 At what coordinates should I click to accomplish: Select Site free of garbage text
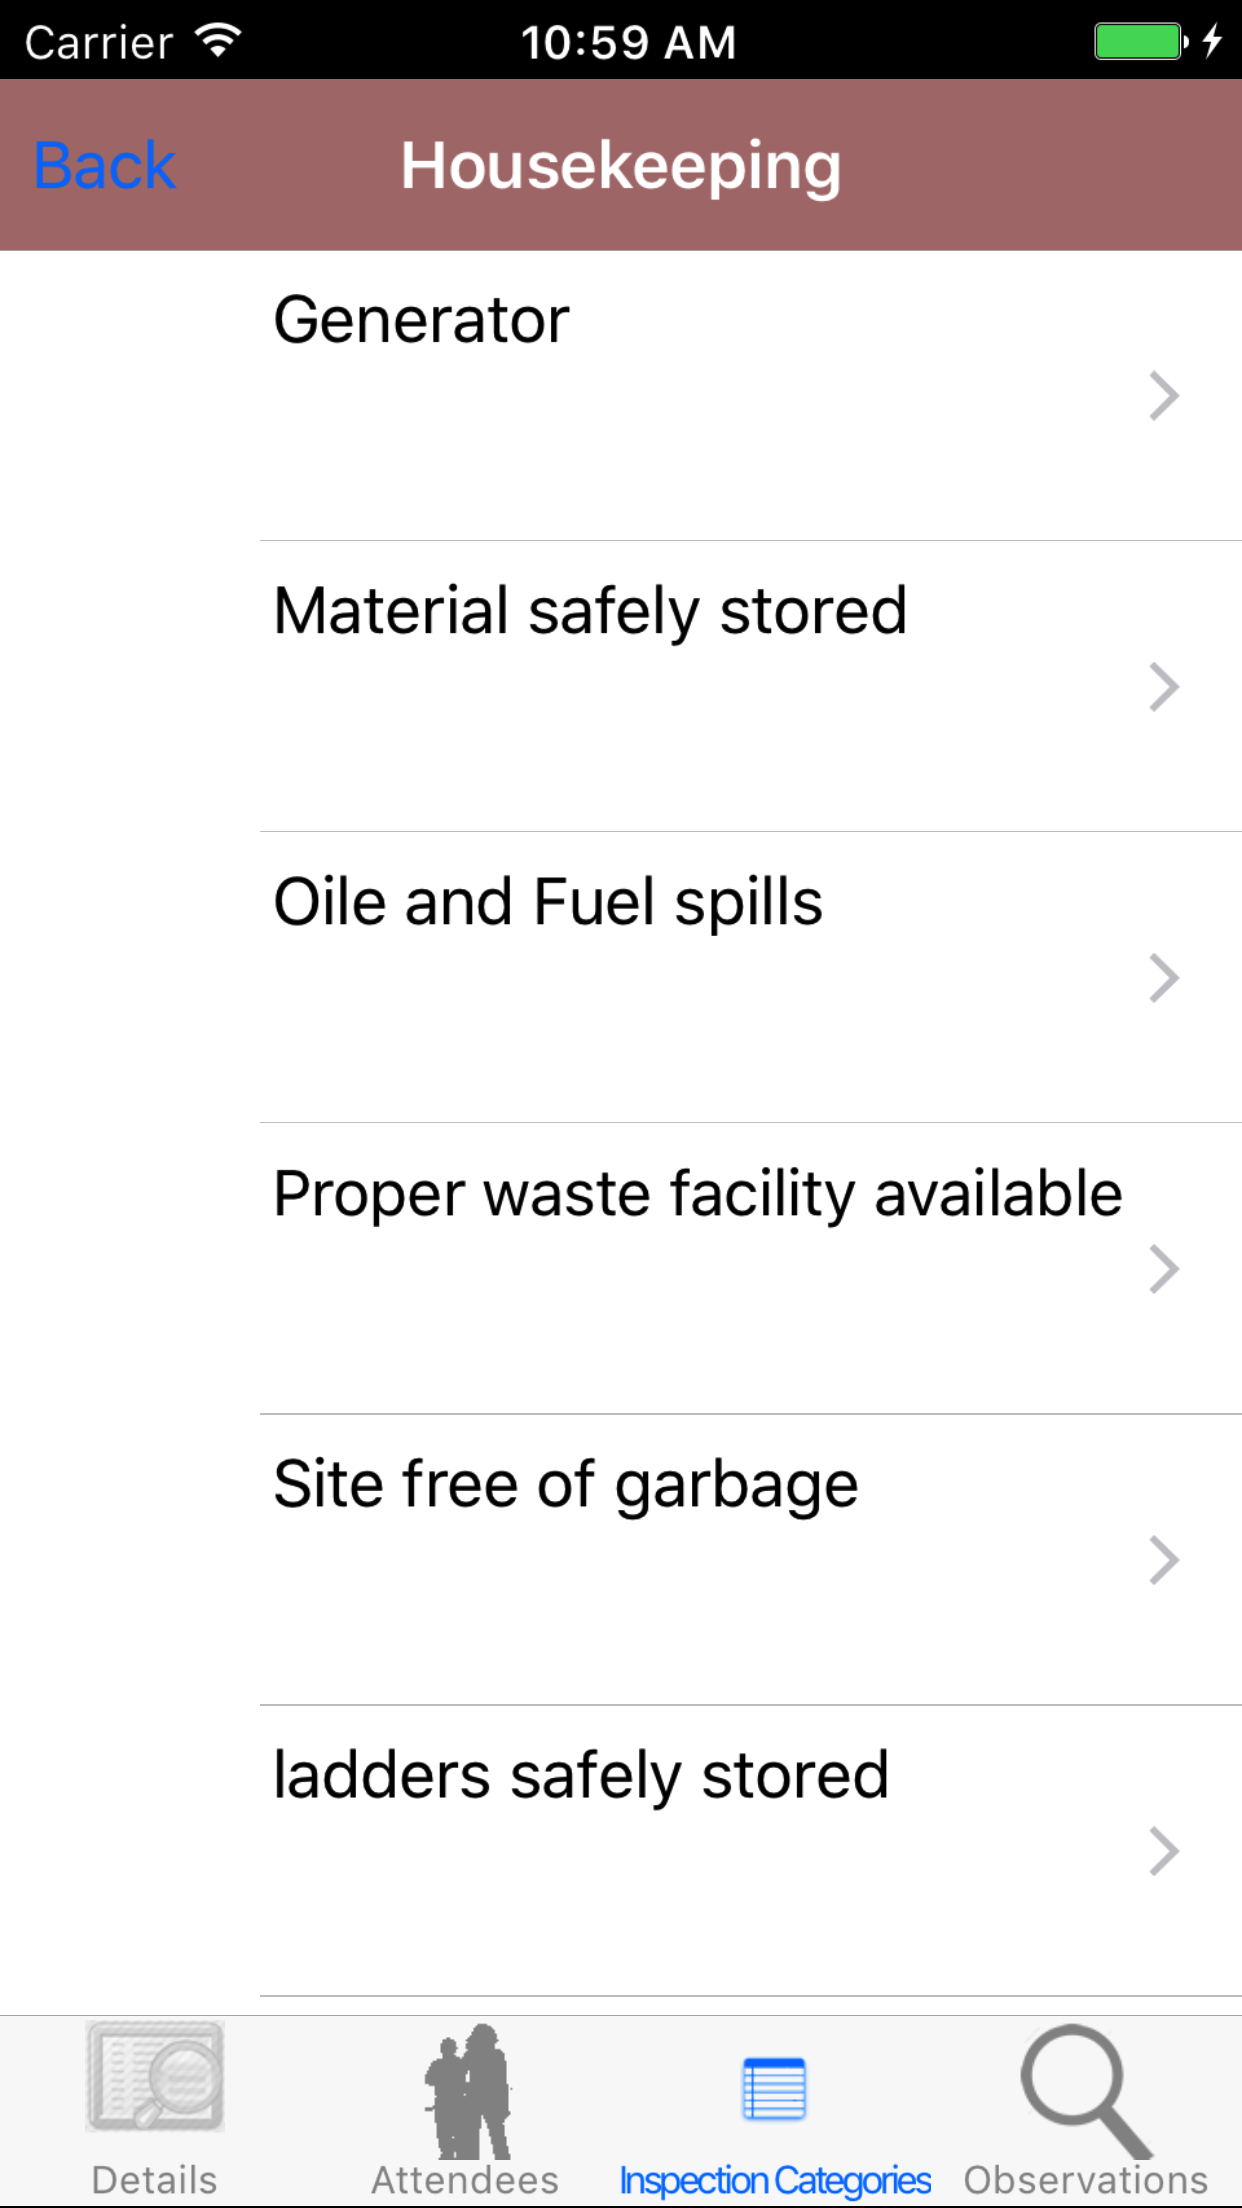(x=566, y=1484)
